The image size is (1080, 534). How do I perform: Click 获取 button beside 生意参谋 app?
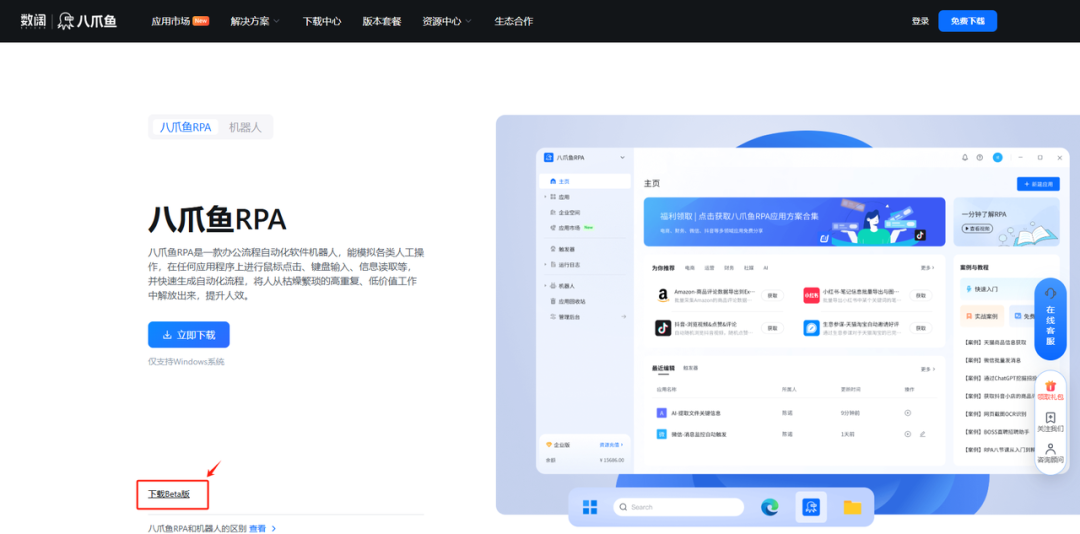pos(921,328)
